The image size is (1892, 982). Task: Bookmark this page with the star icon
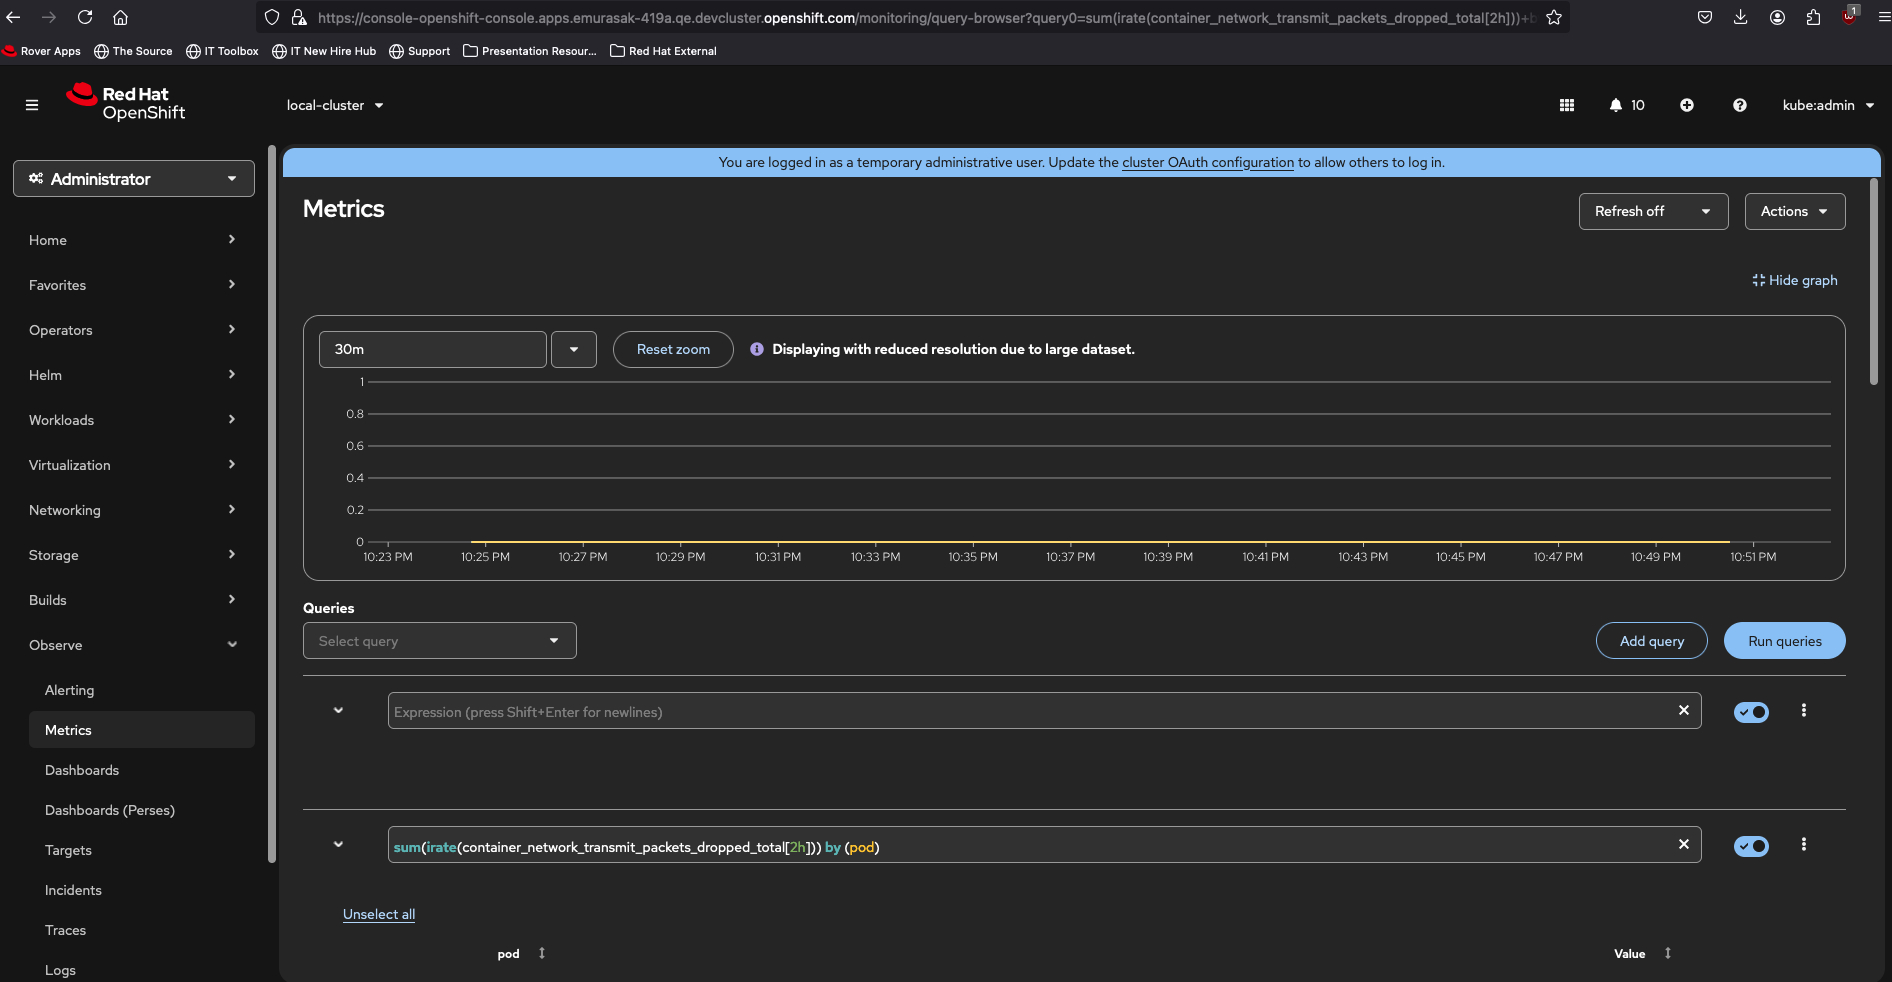tap(1554, 17)
